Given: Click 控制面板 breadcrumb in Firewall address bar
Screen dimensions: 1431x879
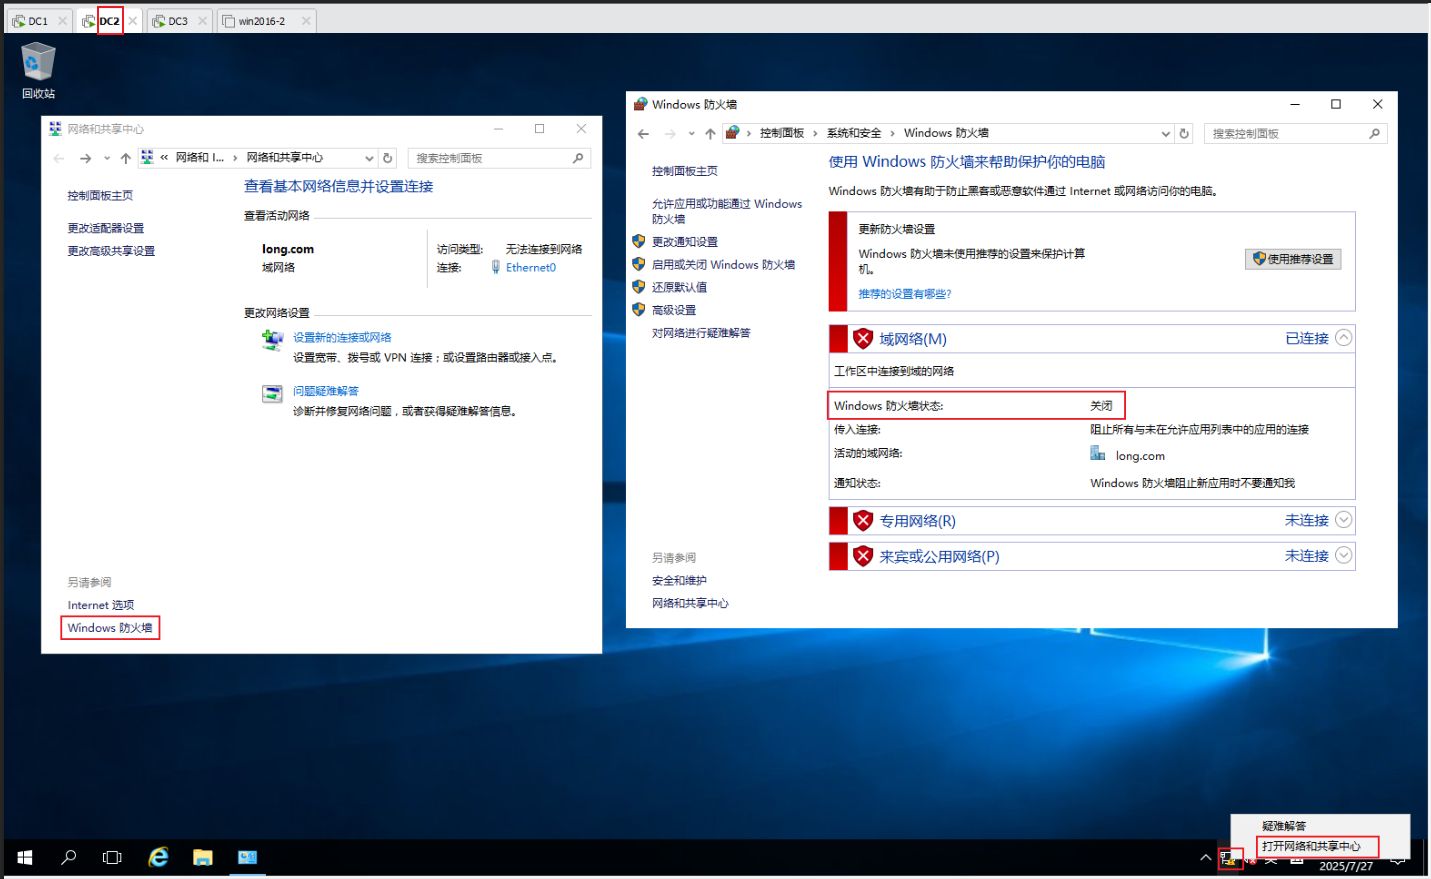Looking at the screenshot, I should pyautogui.click(x=782, y=133).
